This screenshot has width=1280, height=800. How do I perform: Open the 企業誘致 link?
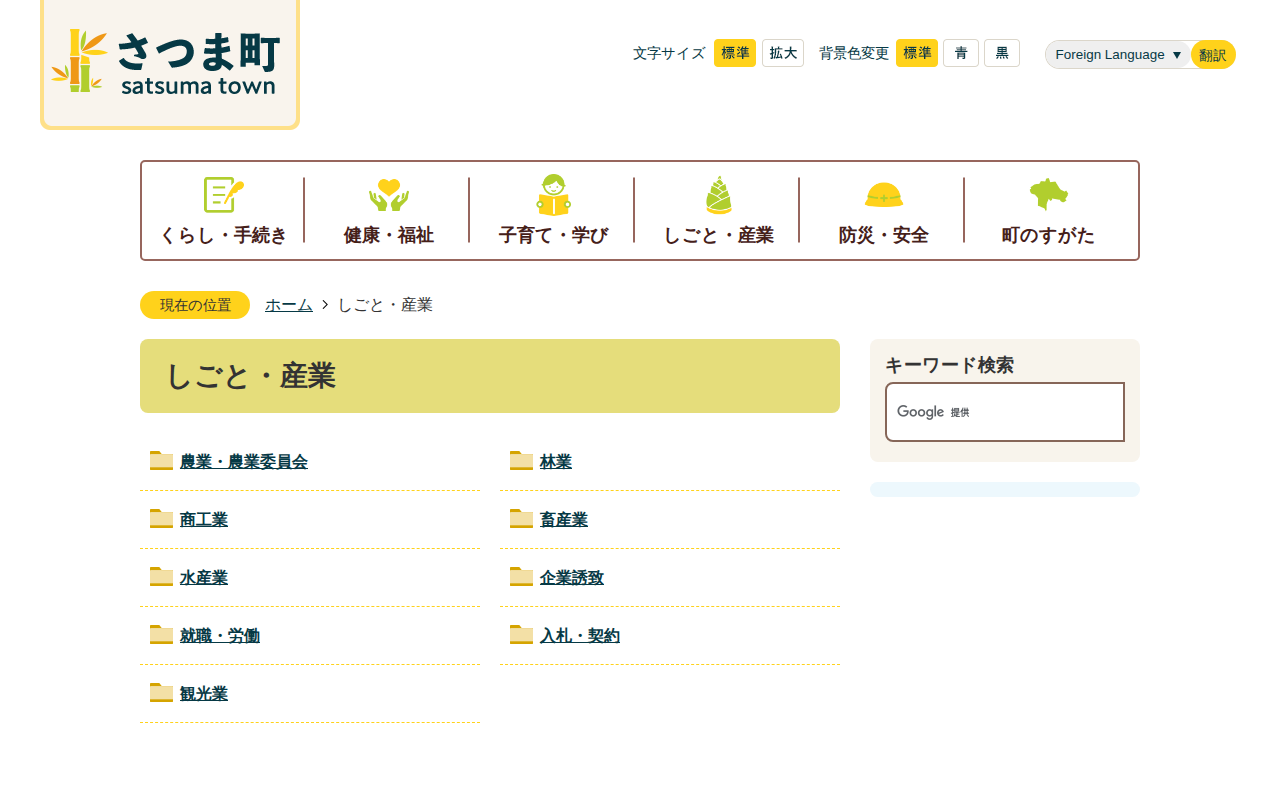coord(572,578)
